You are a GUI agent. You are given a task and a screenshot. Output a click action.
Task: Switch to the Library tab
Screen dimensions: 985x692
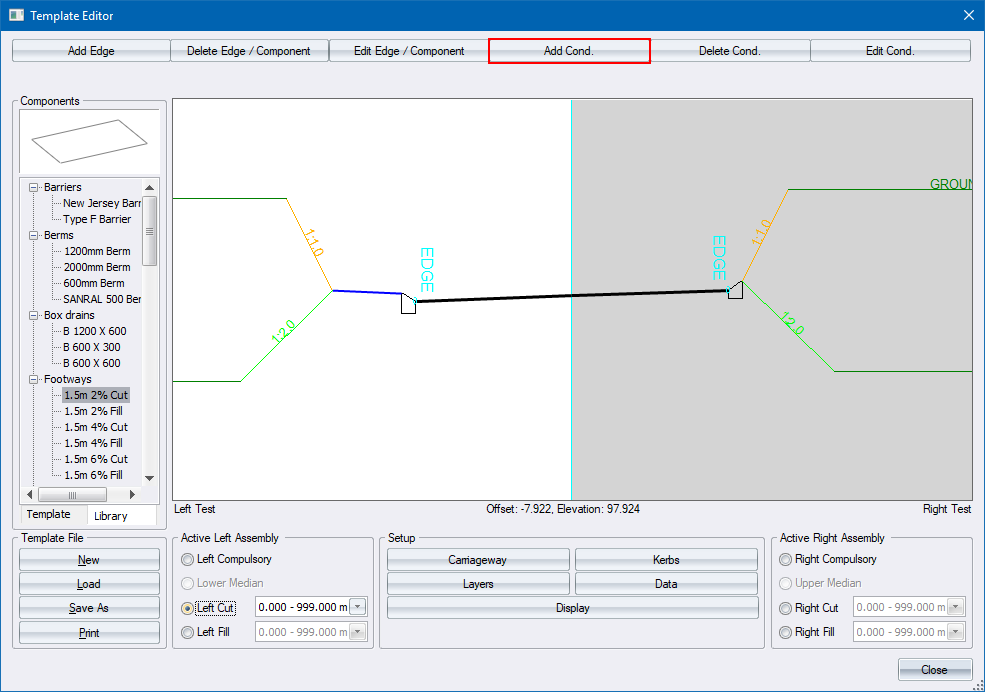point(110,516)
